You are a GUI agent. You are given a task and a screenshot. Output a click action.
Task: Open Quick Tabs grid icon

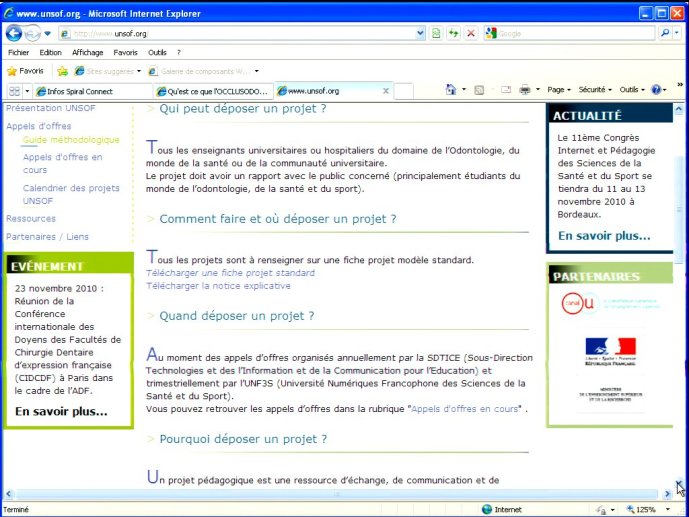pos(15,91)
